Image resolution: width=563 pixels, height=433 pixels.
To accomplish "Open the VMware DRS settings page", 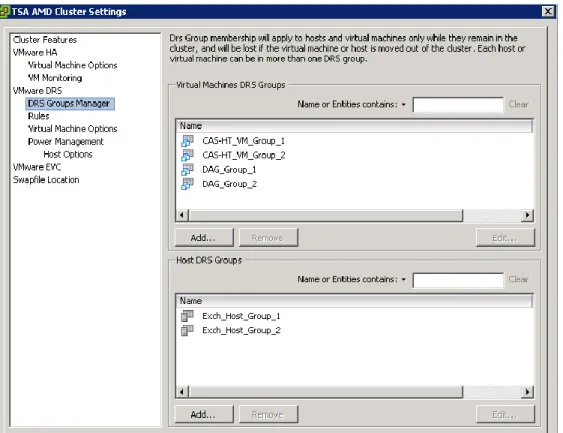I will [x=37, y=90].
